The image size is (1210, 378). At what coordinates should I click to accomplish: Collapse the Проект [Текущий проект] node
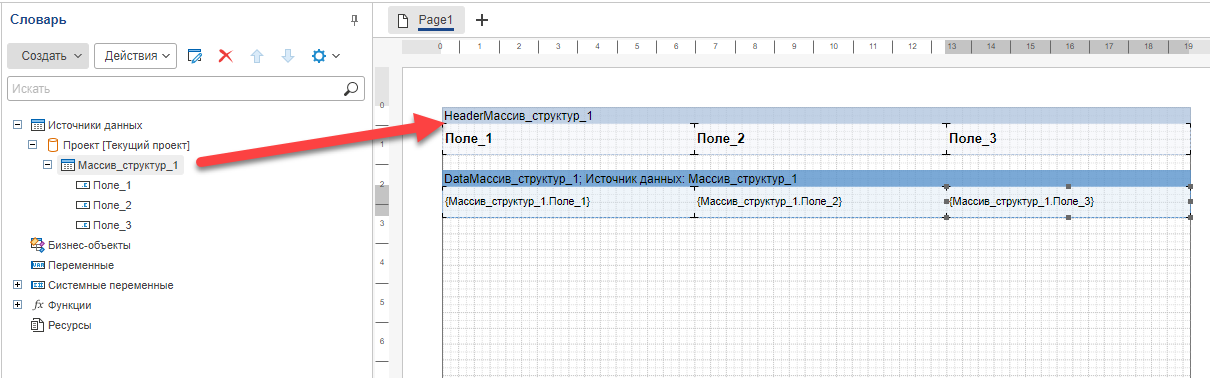pyautogui.click(x=33, y=145)
